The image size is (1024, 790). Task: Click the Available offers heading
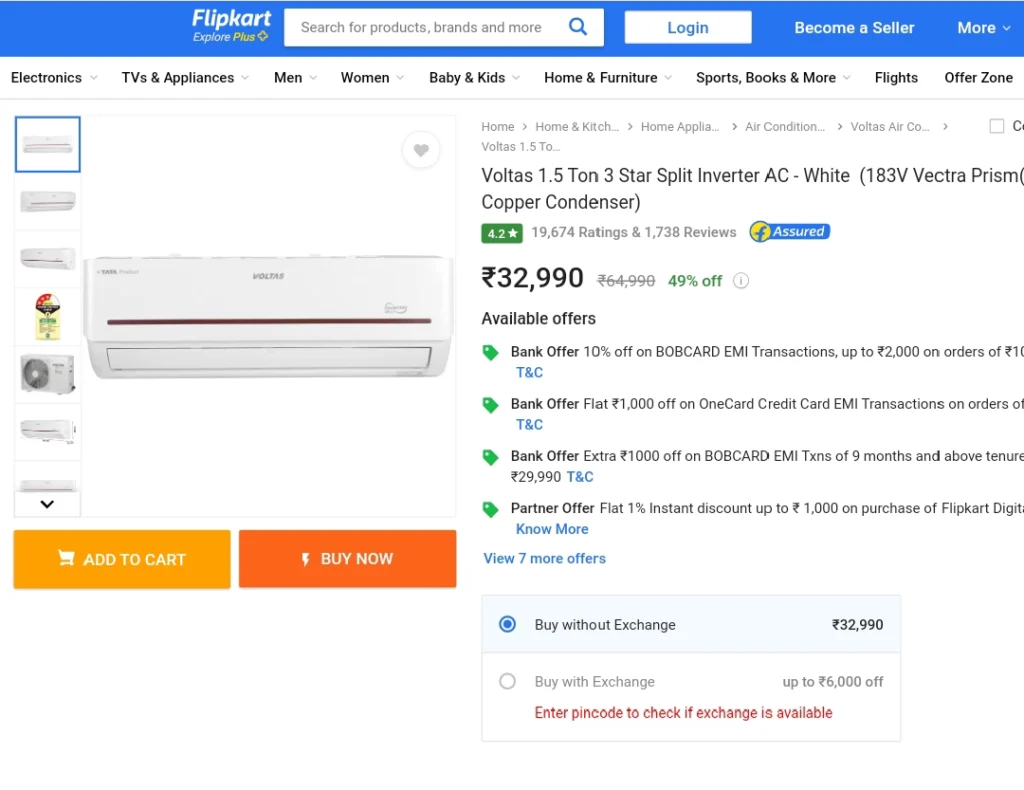click(x=539, y=319)
